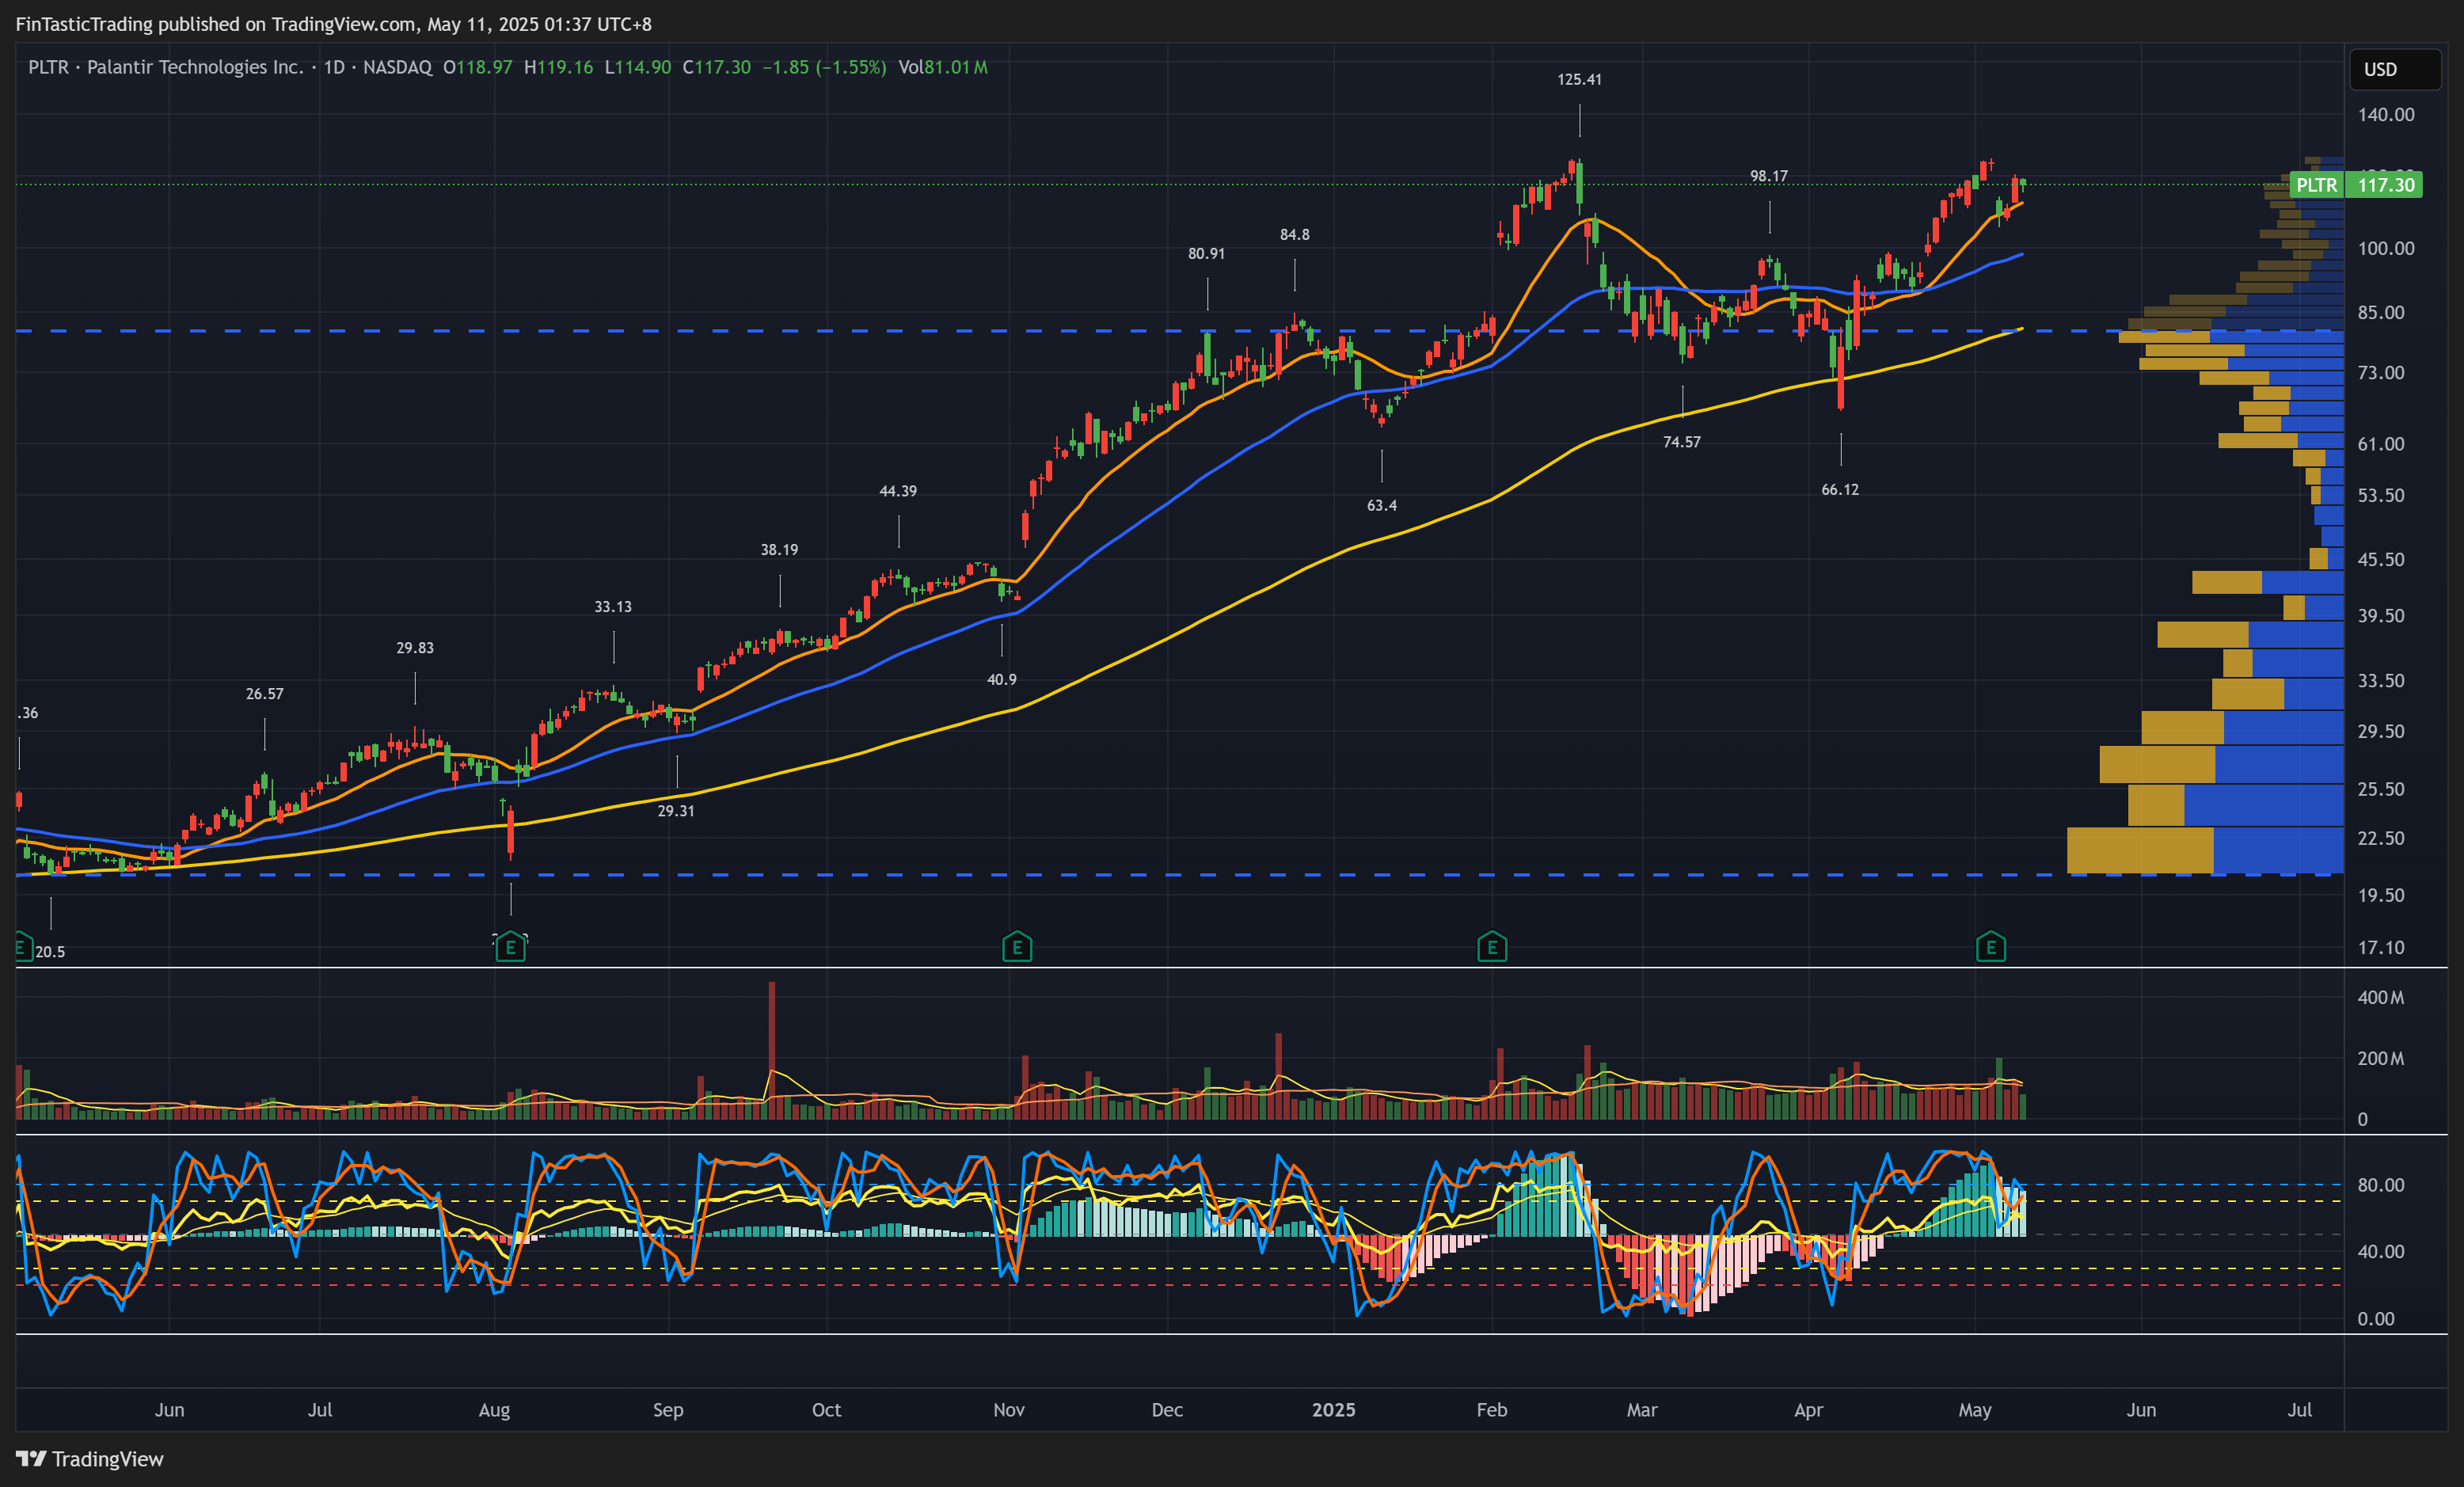Click the 125.41 peak price annotation
The width and height of the screenshot is (2464, 1487).
click(1579, 79)
